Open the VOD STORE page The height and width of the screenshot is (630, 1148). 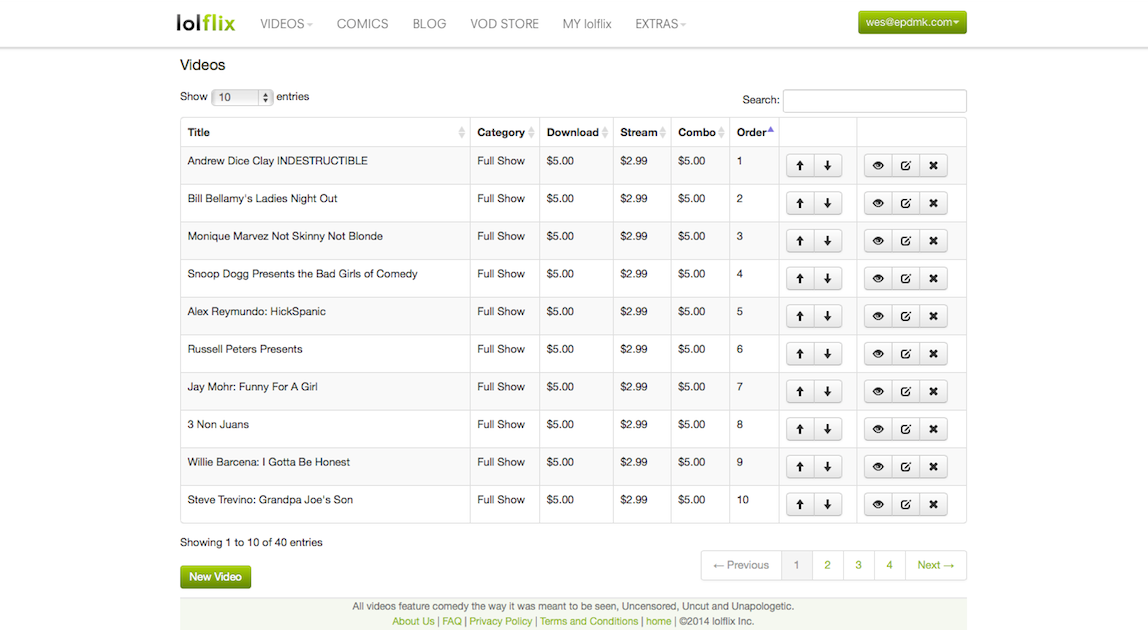(504, 24)
